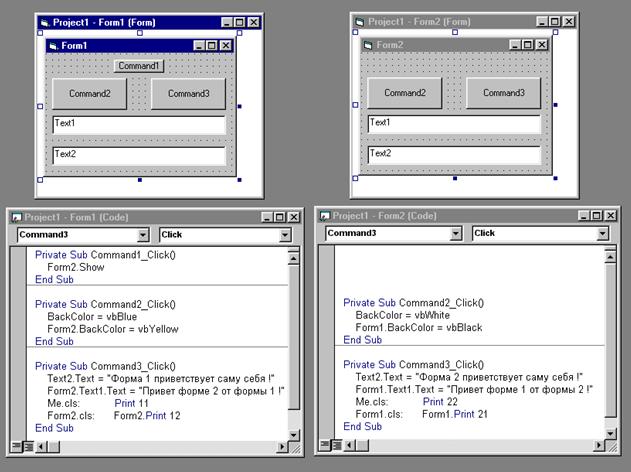
Task: Select Text1 textbox in Form1 designer
Action: point(139,125)
